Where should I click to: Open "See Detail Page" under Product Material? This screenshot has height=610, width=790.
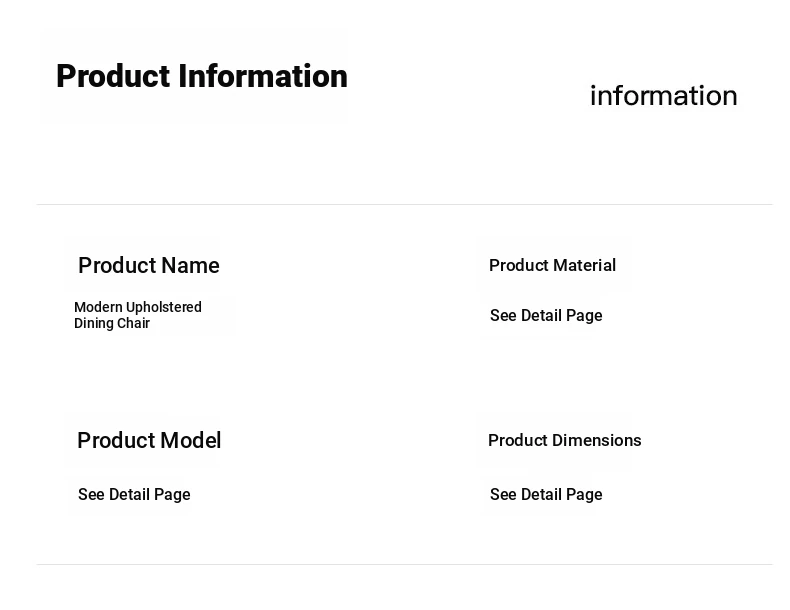546,316
